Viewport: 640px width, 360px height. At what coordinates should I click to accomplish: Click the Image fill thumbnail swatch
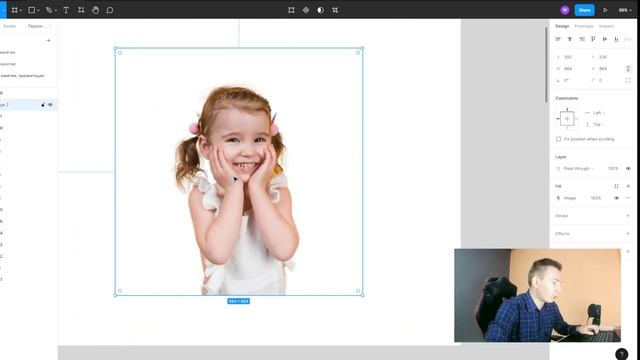[x=558, y=198]
